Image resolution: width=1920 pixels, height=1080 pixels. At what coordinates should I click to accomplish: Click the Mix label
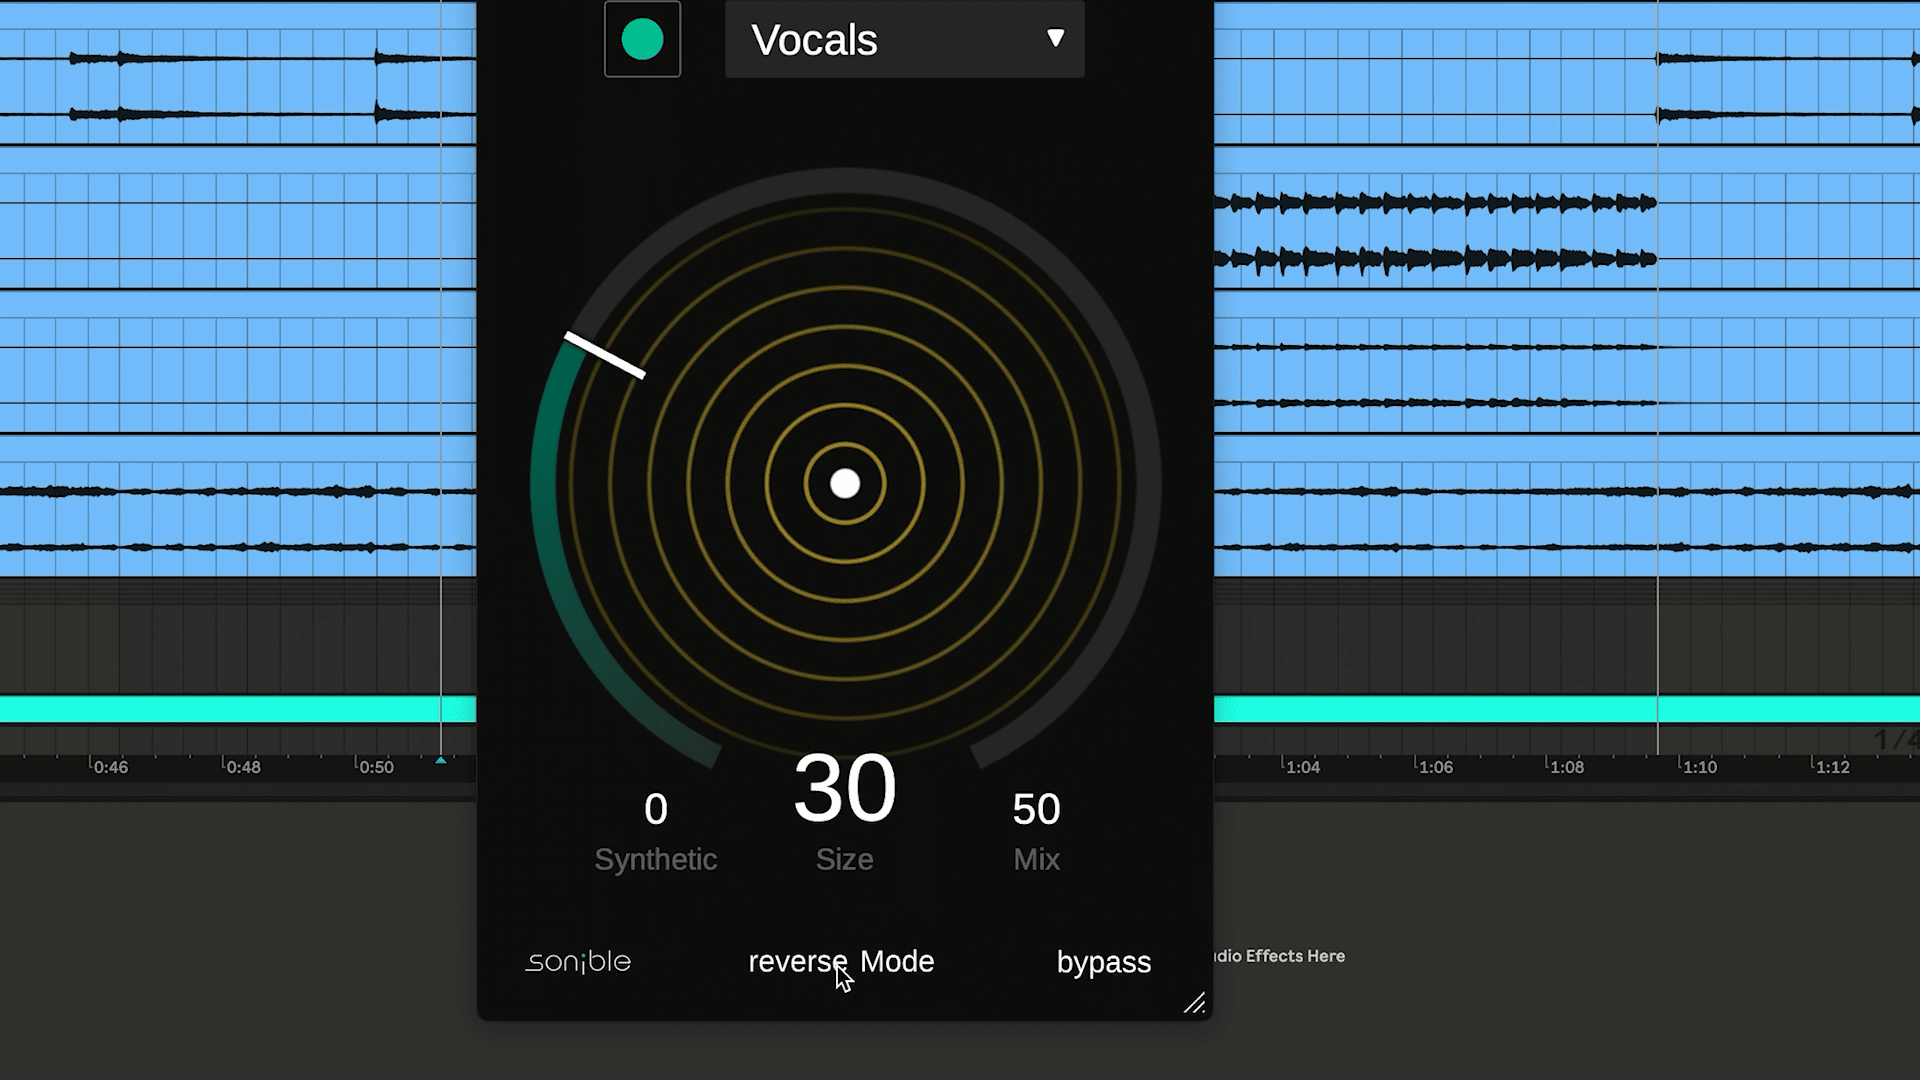click(1036, 859)
